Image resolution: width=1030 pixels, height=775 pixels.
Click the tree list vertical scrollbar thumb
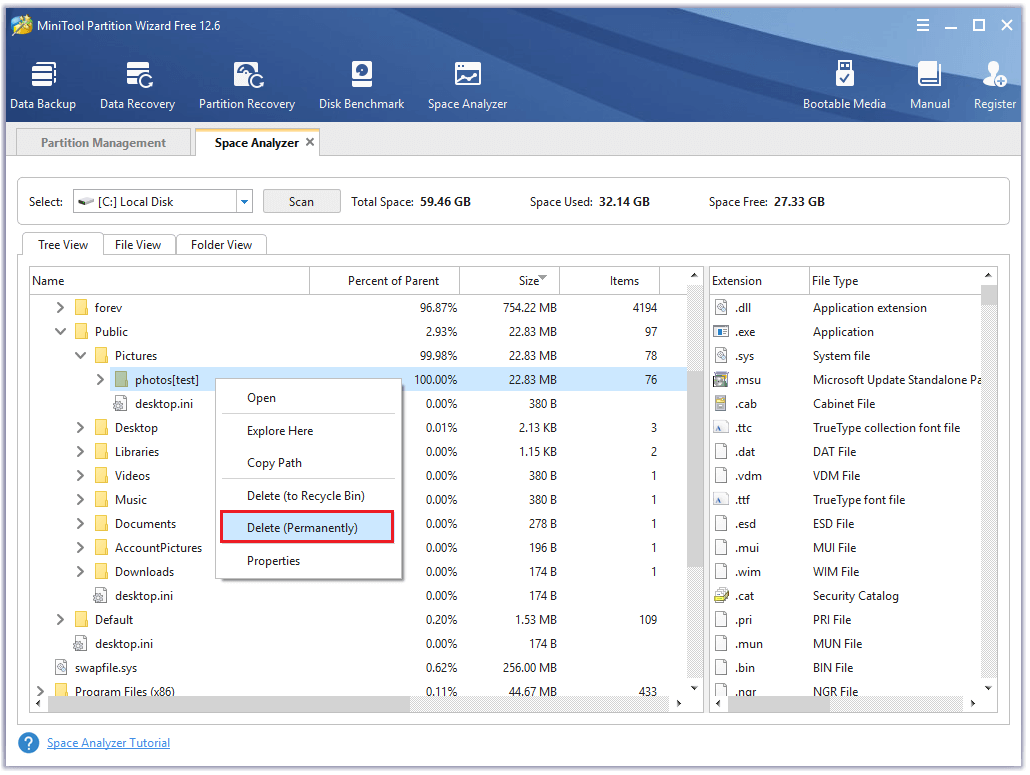[x=694, y=468]
